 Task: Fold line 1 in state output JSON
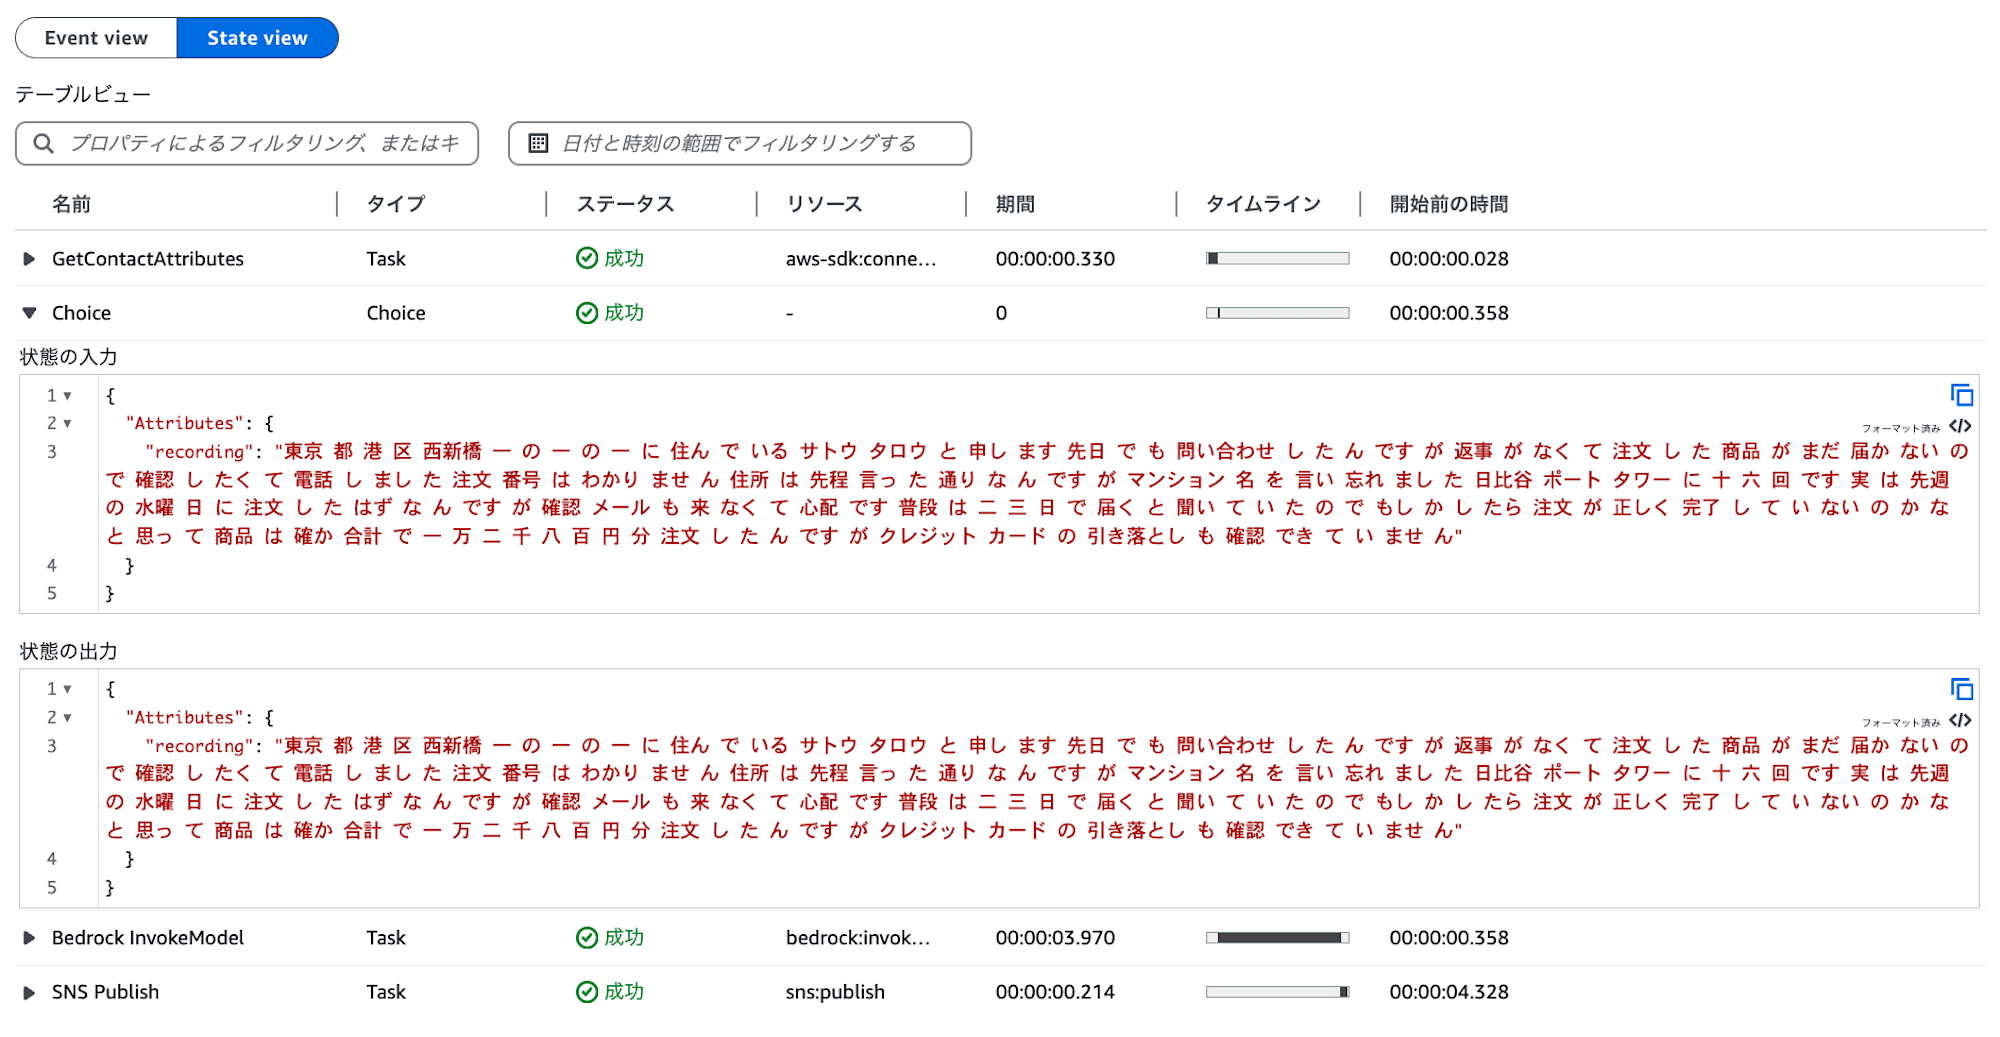point(67,689)
